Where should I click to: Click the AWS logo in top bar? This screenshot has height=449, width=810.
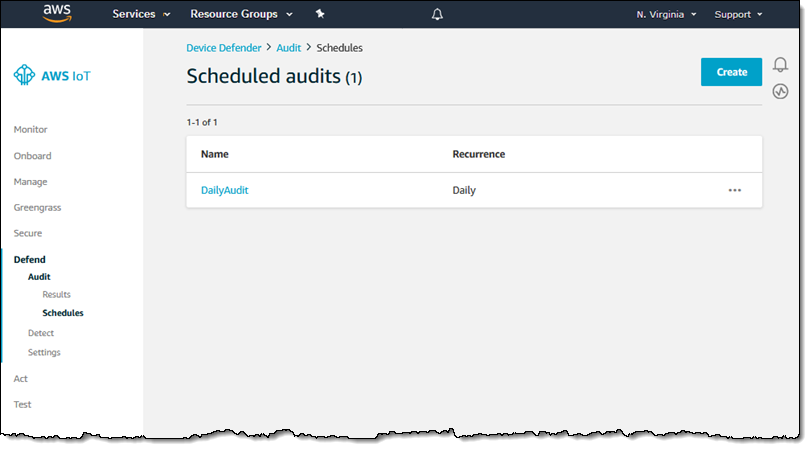(x=56, y=14)
